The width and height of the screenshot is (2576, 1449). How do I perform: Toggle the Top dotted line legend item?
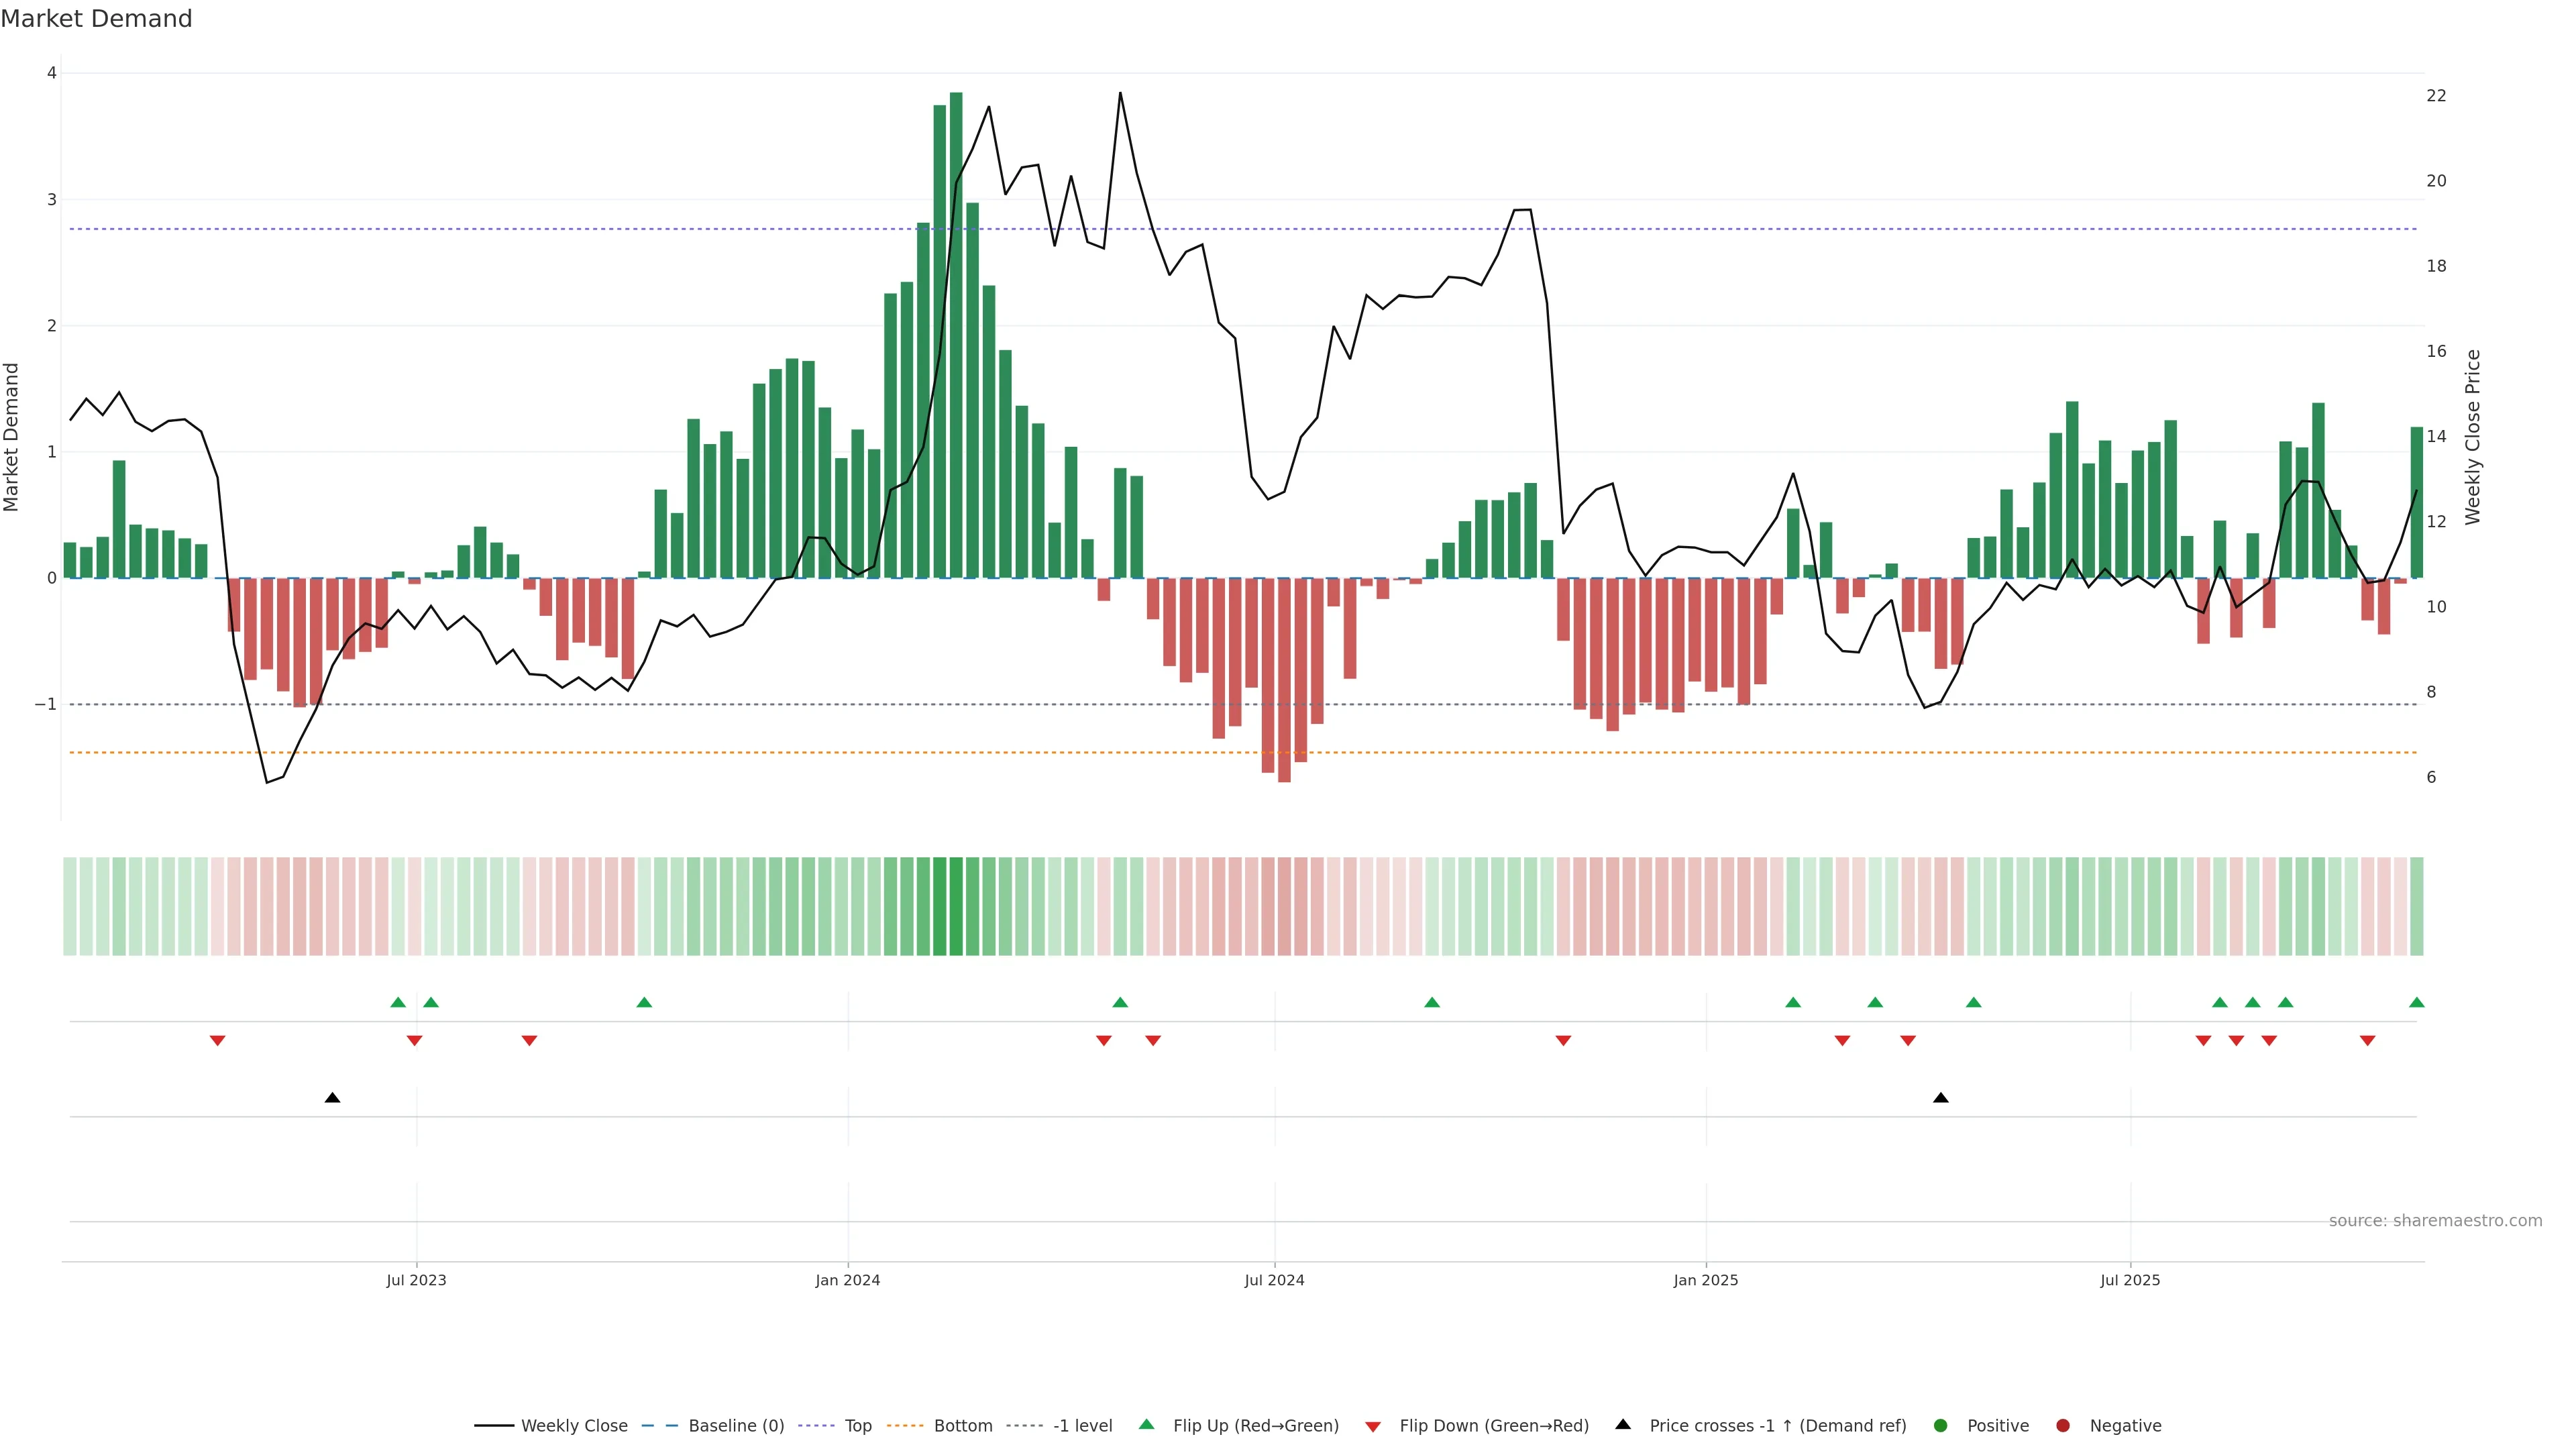coord(857,1426)
